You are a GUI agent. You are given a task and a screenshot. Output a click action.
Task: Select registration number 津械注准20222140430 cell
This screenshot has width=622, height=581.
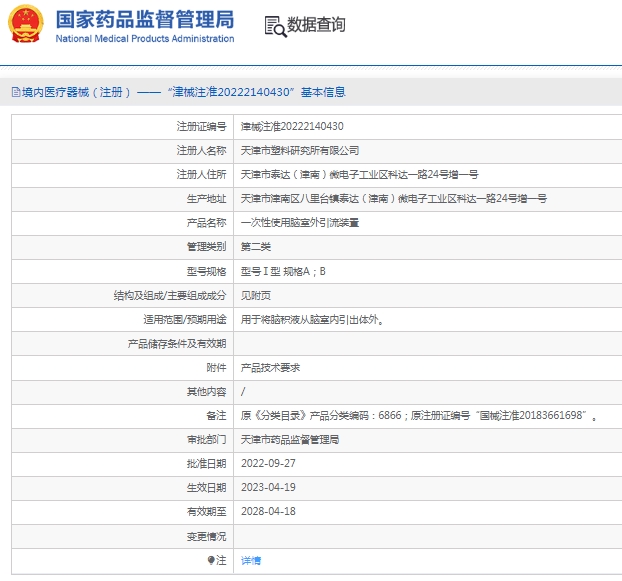(292, 127)
